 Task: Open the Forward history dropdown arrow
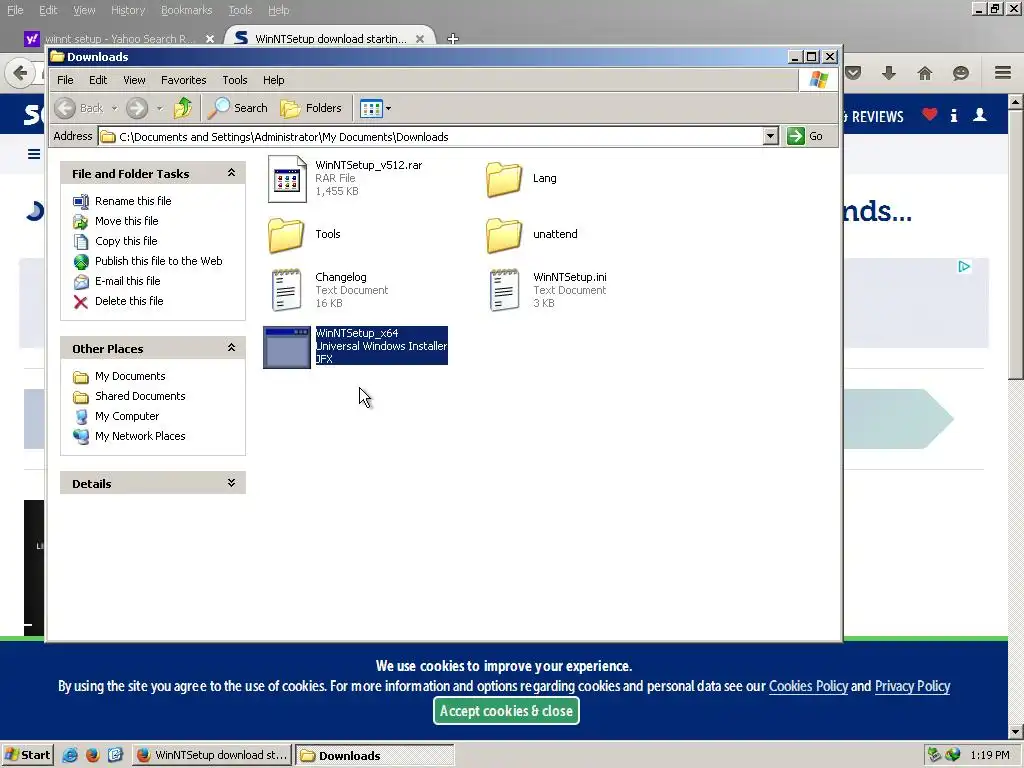tap(159, 108)
